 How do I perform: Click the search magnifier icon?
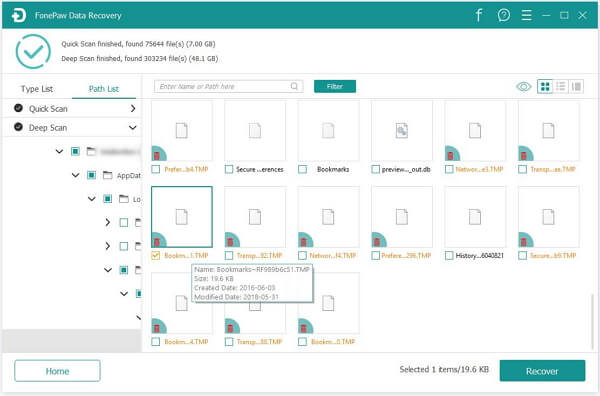point(294,86)
